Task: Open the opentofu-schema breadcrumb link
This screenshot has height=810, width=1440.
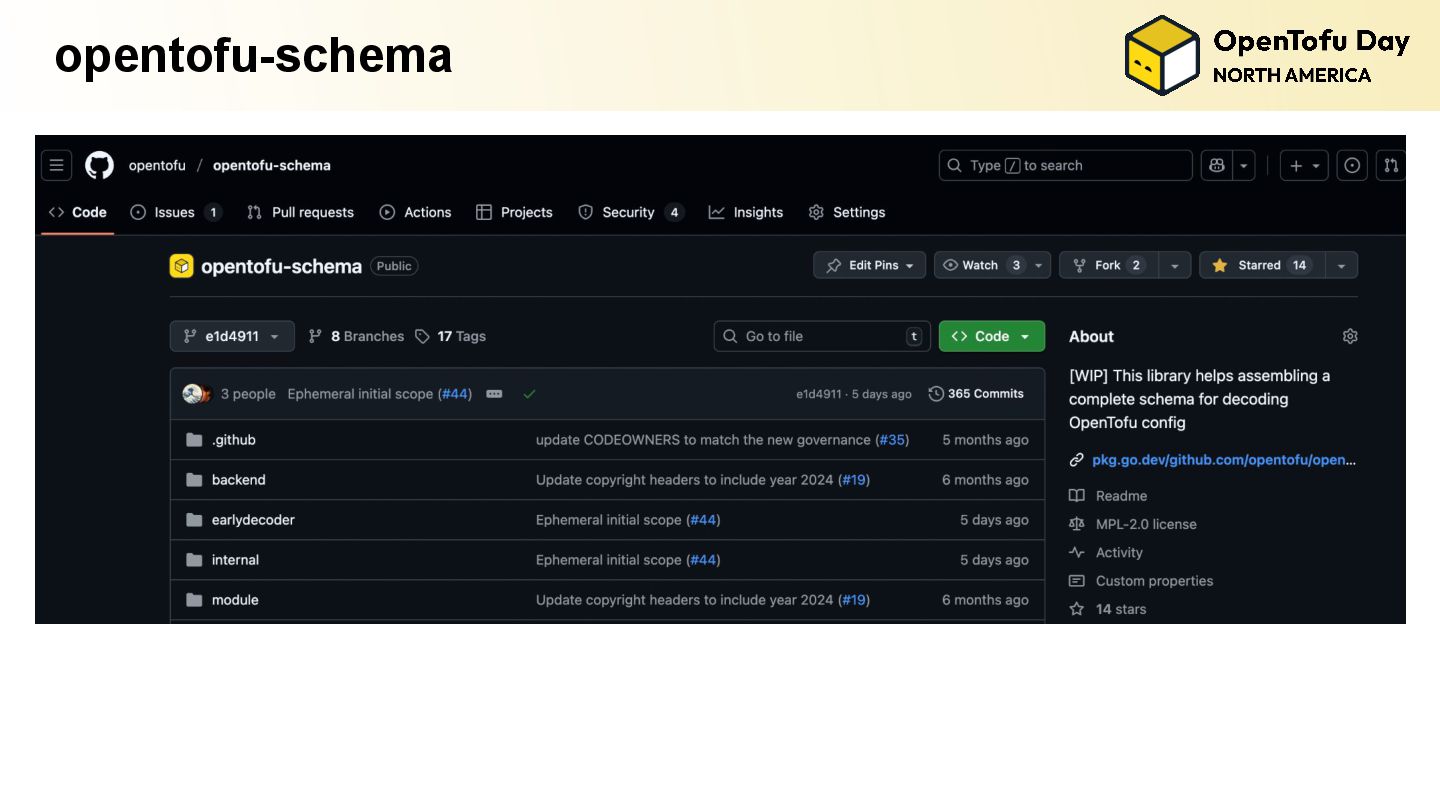Action: 272,165
